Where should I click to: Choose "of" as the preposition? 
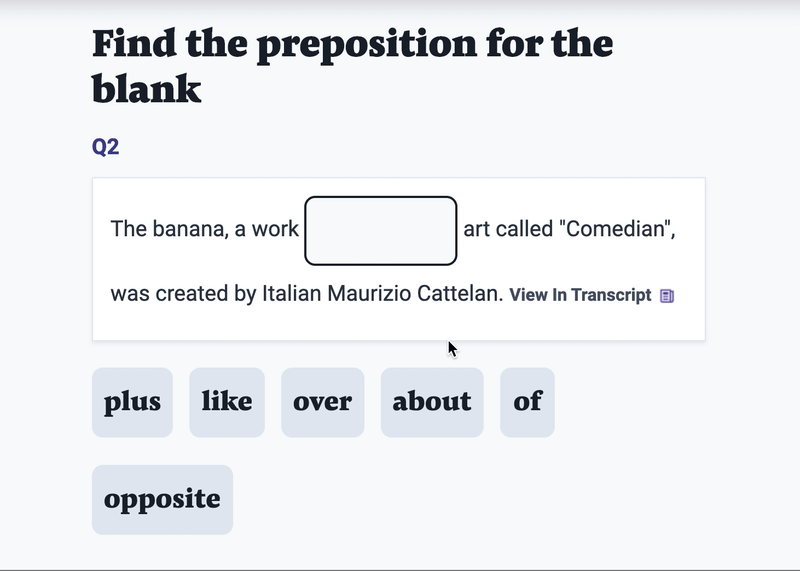(x=527, y=402)
